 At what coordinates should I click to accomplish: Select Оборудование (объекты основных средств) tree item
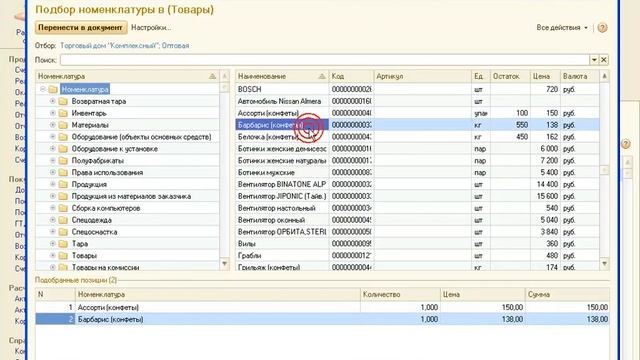point(141,137)
